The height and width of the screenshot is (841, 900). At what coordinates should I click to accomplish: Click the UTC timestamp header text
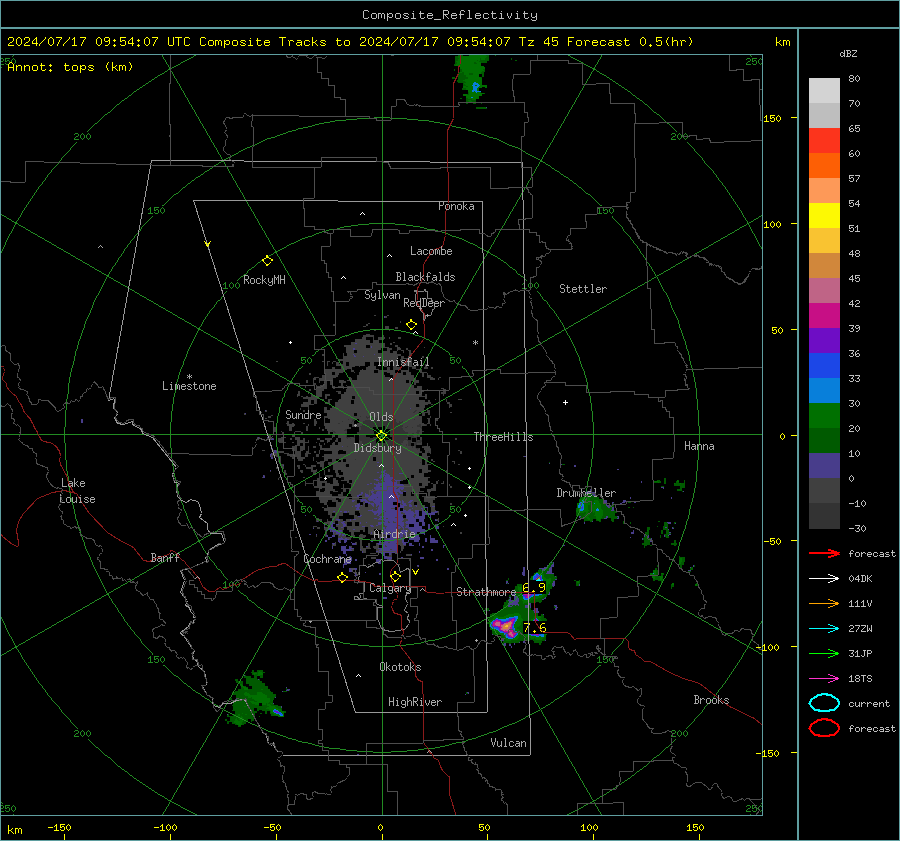[350, 42]
